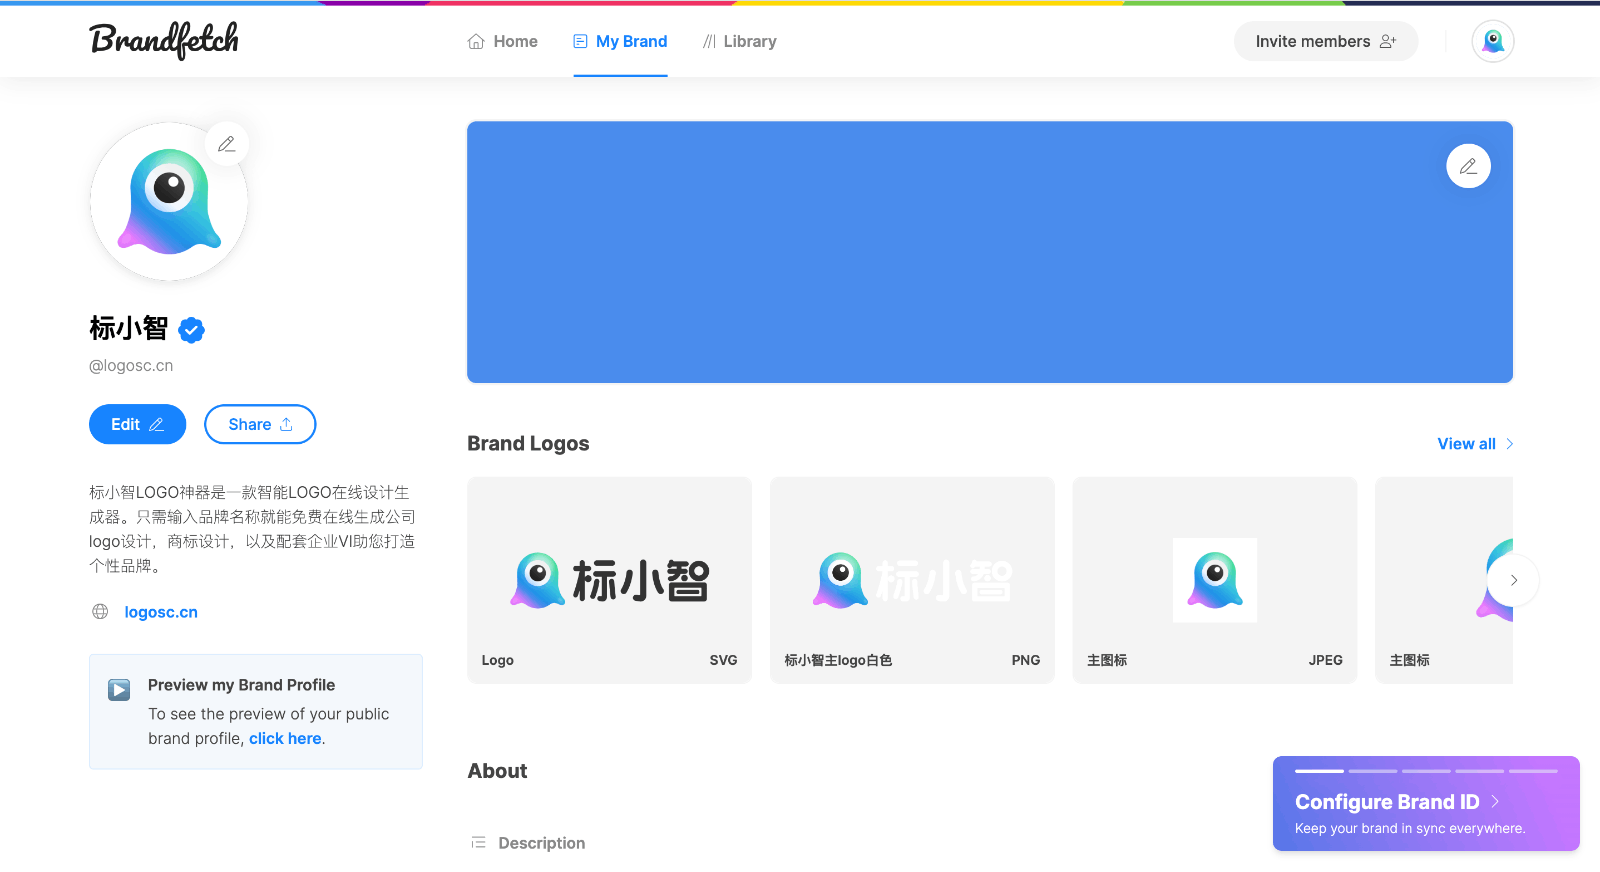
Task: Click the Brandfetch logo
Action: coord(164,40)
